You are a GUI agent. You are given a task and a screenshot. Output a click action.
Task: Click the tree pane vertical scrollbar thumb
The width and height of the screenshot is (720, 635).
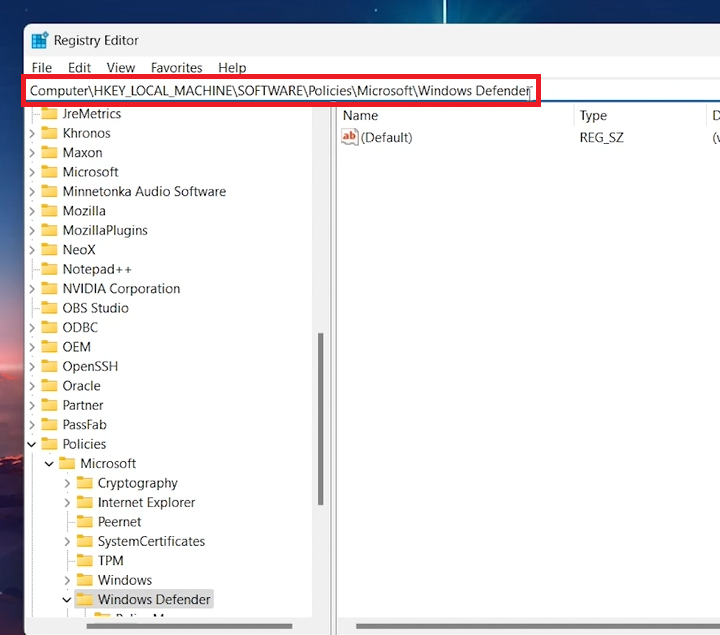coord(321,419)
